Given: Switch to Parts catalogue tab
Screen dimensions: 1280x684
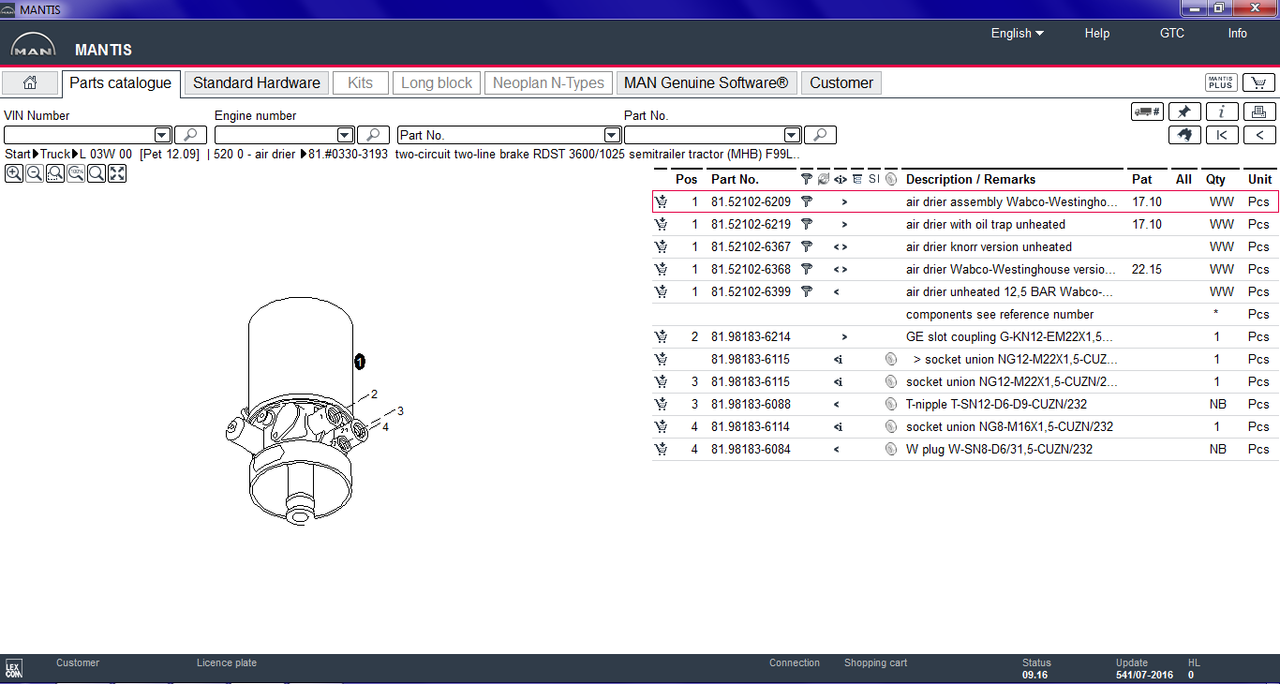Looking at the screenshot, I should [120, 83].
